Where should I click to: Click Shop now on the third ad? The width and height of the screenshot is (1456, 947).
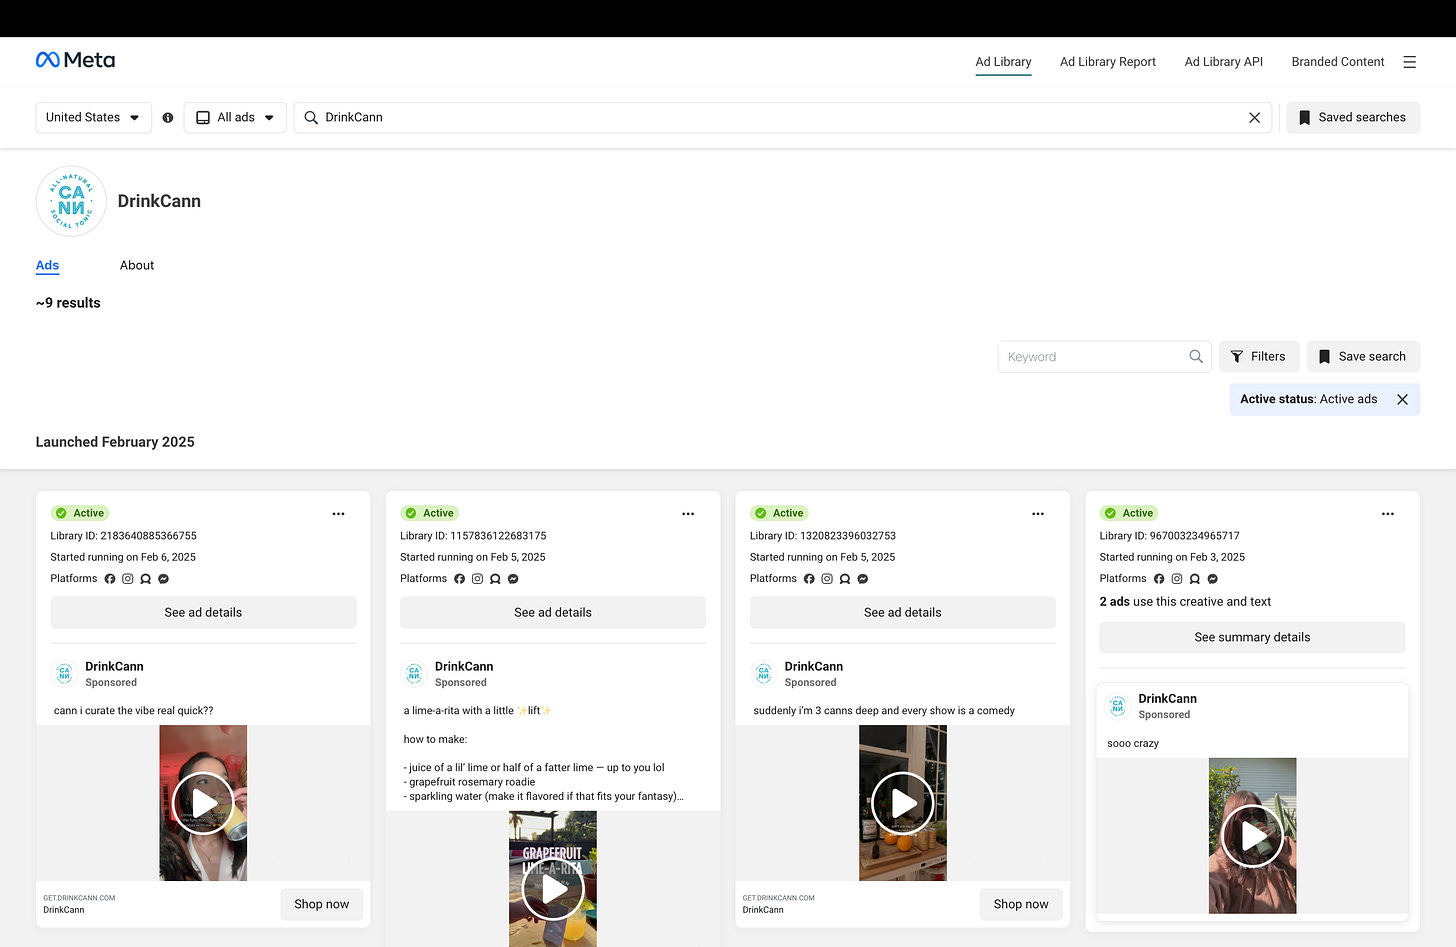[x=1021, y=904]
